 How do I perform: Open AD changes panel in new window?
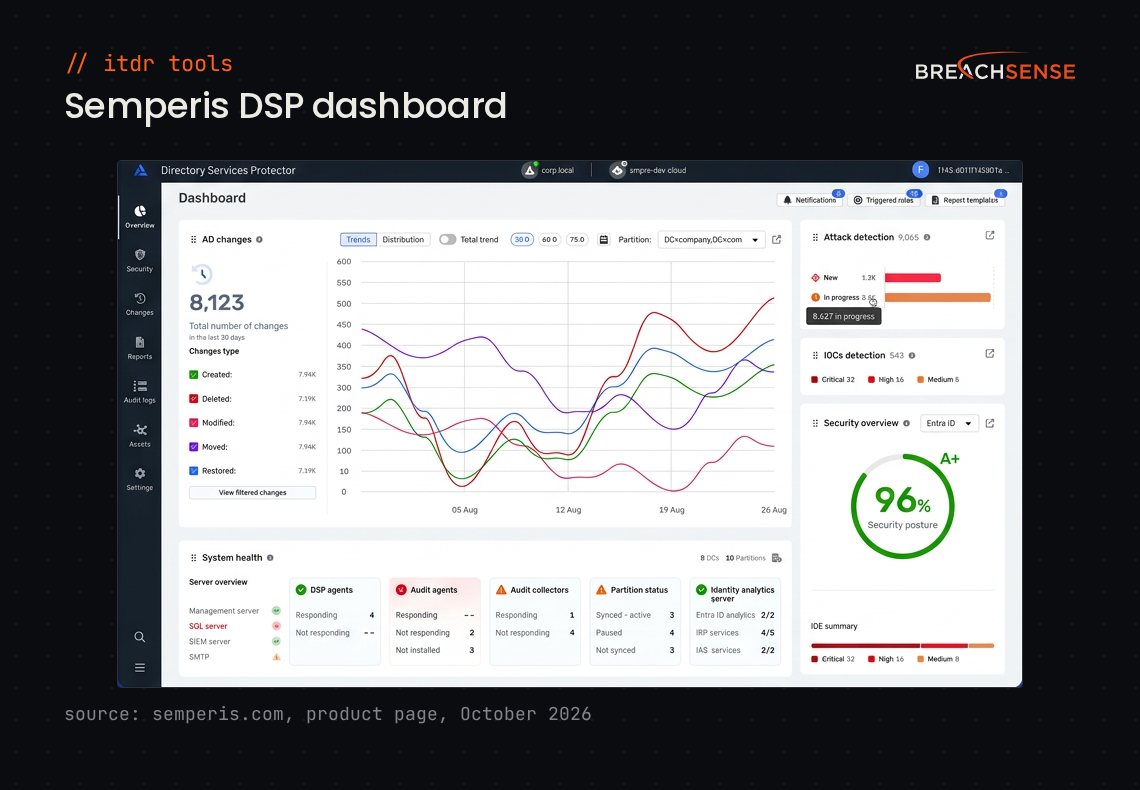pyautogui.click(x=776, y=240)
